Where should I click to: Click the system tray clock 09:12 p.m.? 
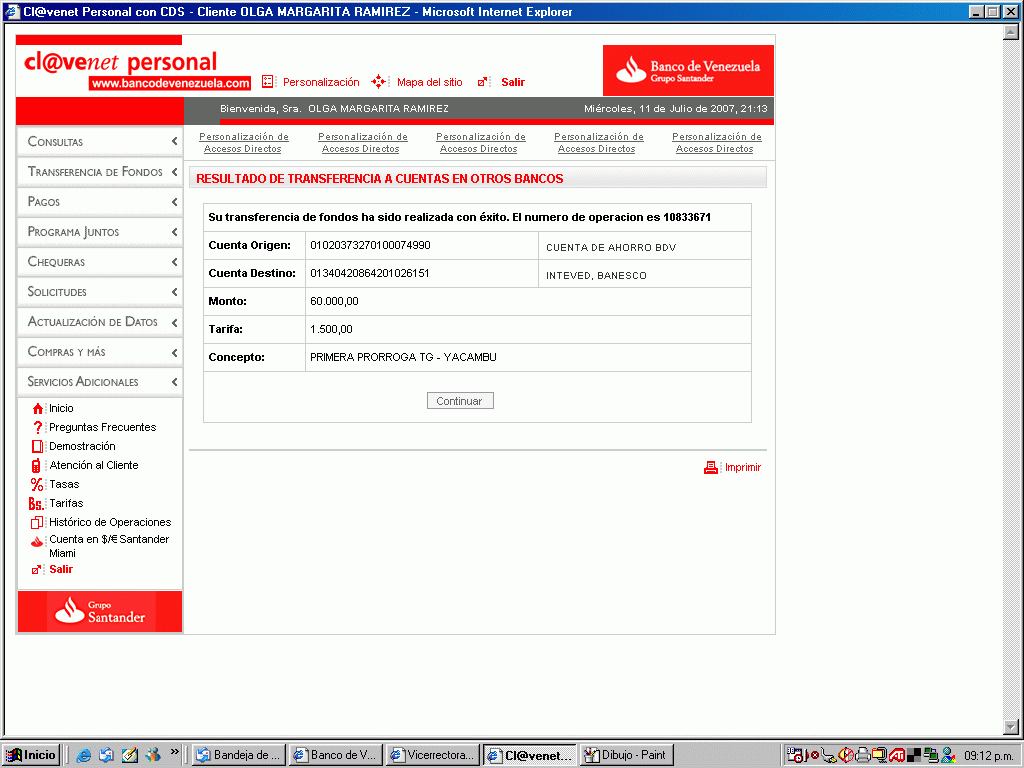point(988,756)
